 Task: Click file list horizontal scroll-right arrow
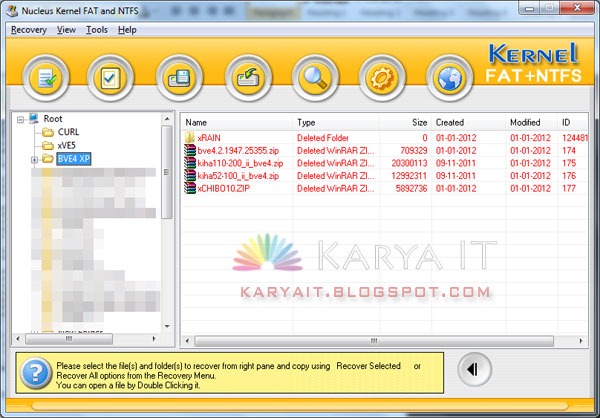[581, 341]
